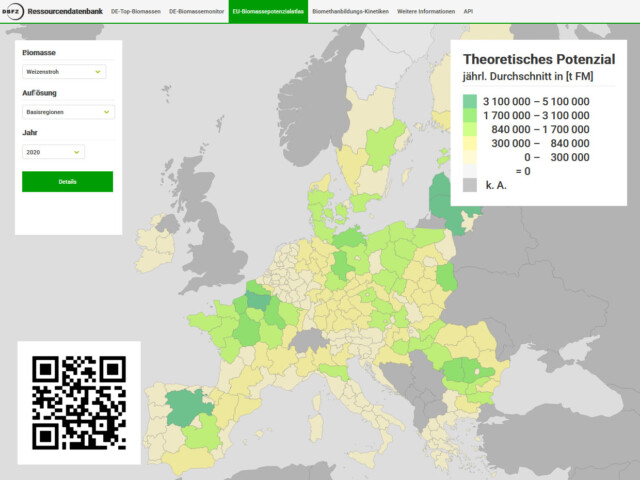
Task: Go to the DE-Top-Biomassen tab
Action: [x=136, y=11]
